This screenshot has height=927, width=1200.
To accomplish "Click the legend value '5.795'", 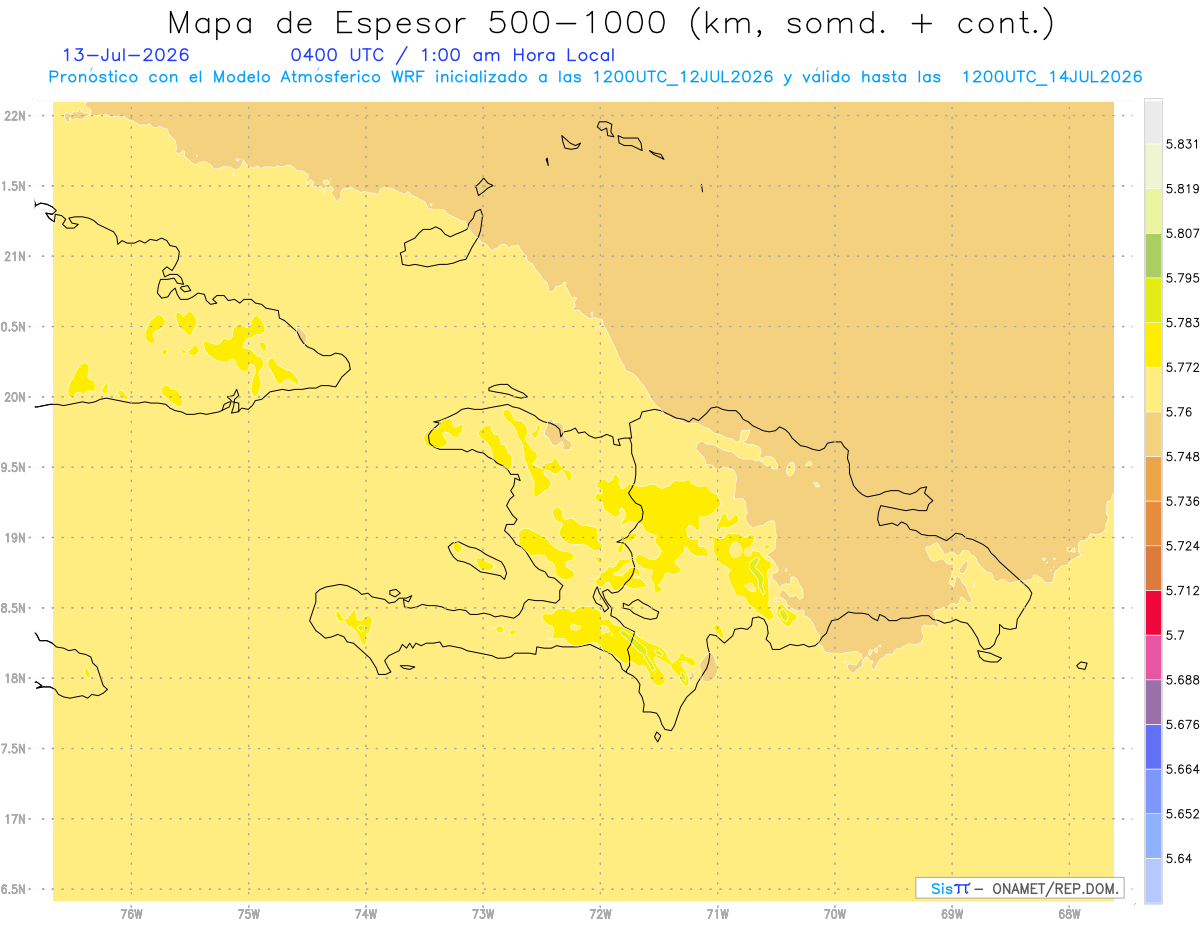I will (x=1183, y=278).
